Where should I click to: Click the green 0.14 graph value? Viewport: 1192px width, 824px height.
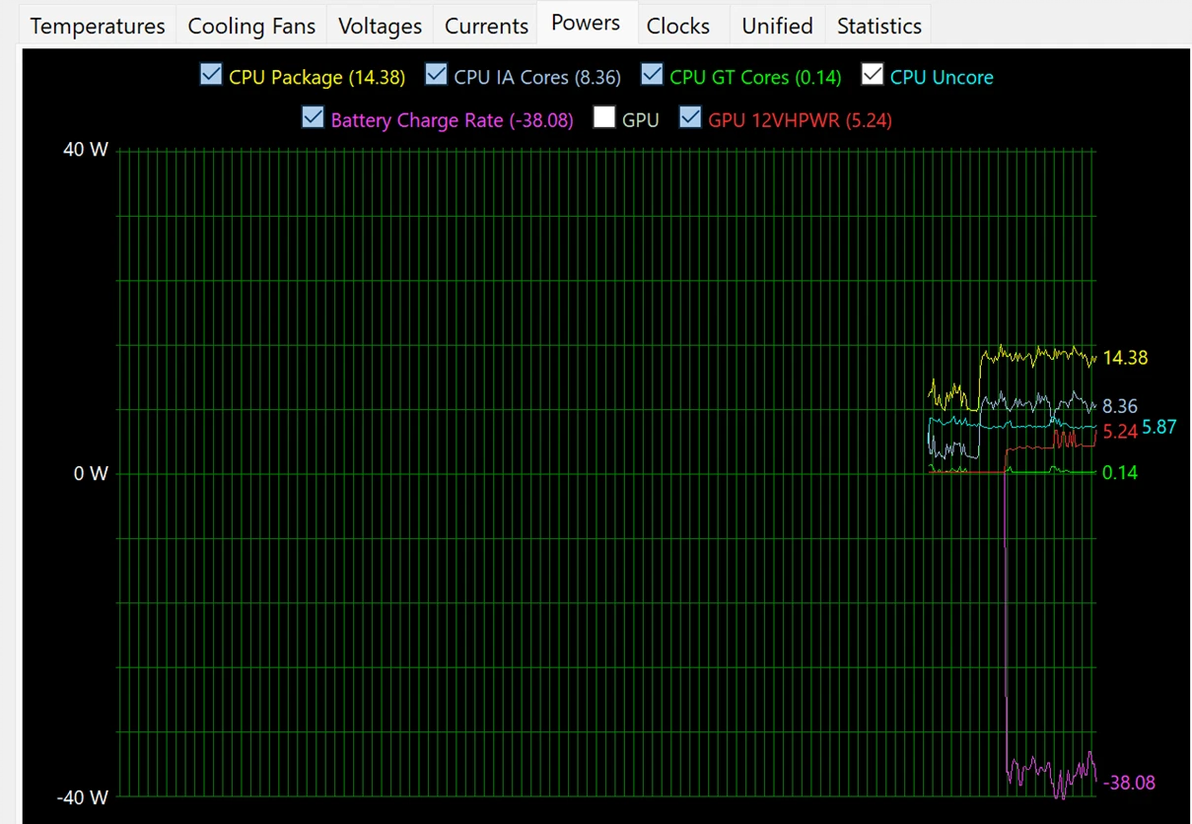click(1120, 473)
